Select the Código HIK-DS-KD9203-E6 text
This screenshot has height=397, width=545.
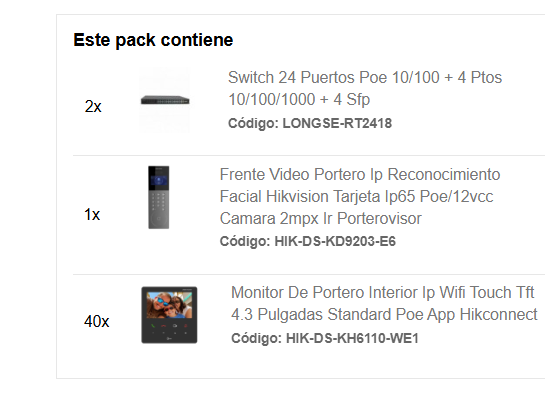click(308, 241)
